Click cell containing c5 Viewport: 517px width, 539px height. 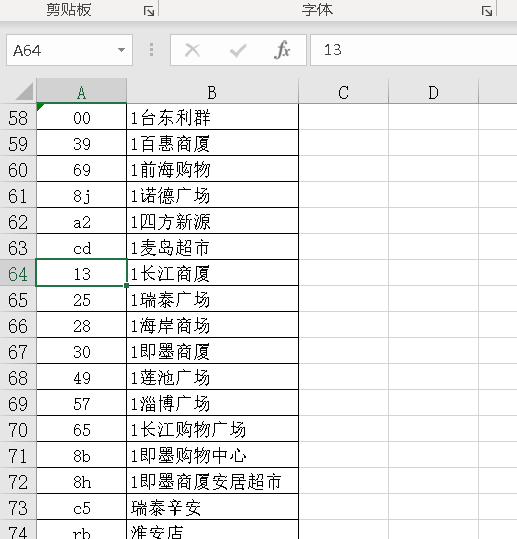(81, 508)
